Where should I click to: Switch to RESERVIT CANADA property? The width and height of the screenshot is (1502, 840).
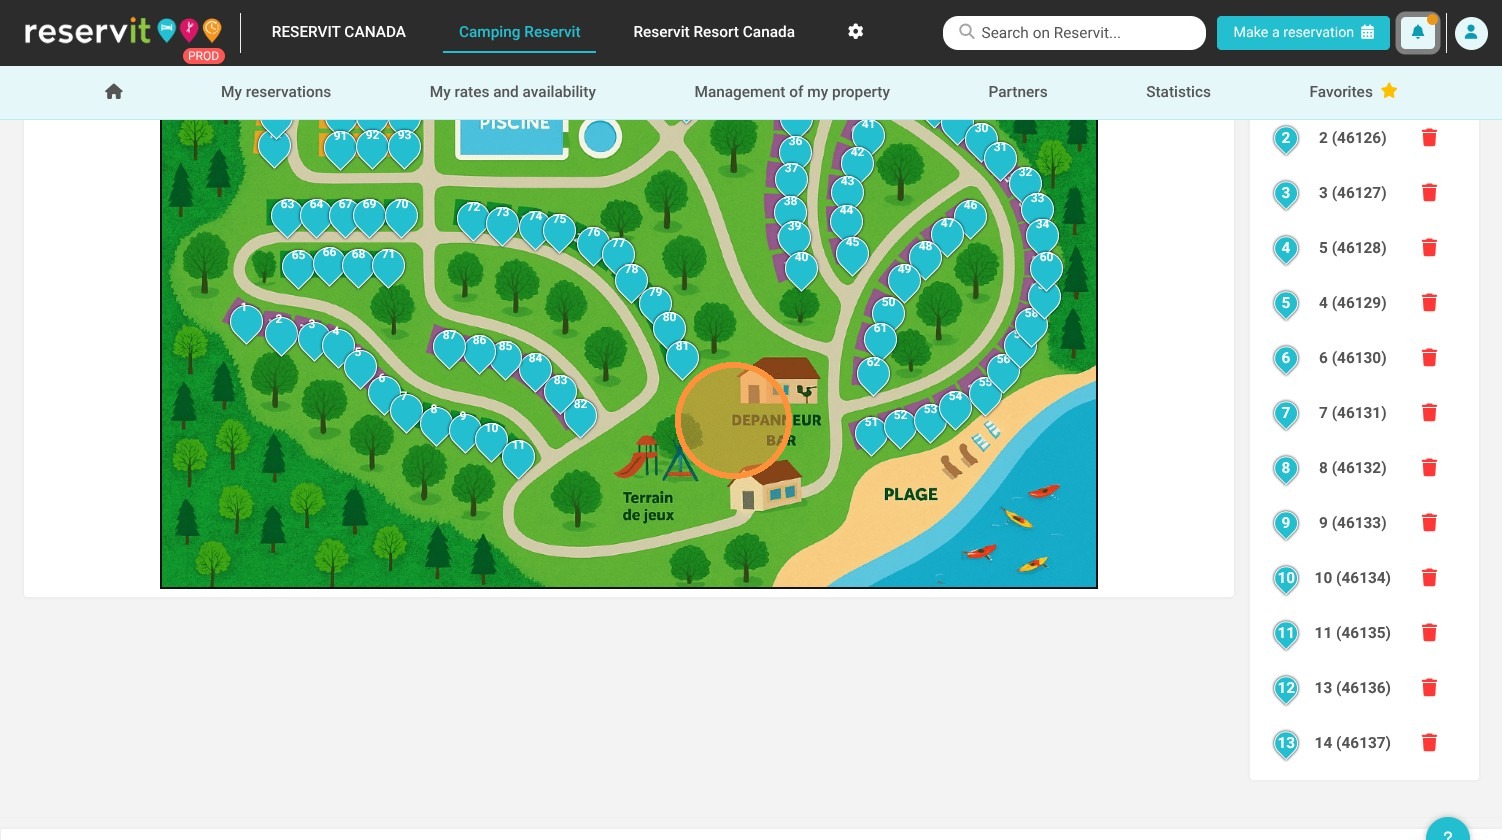click(x=339, y=32)
